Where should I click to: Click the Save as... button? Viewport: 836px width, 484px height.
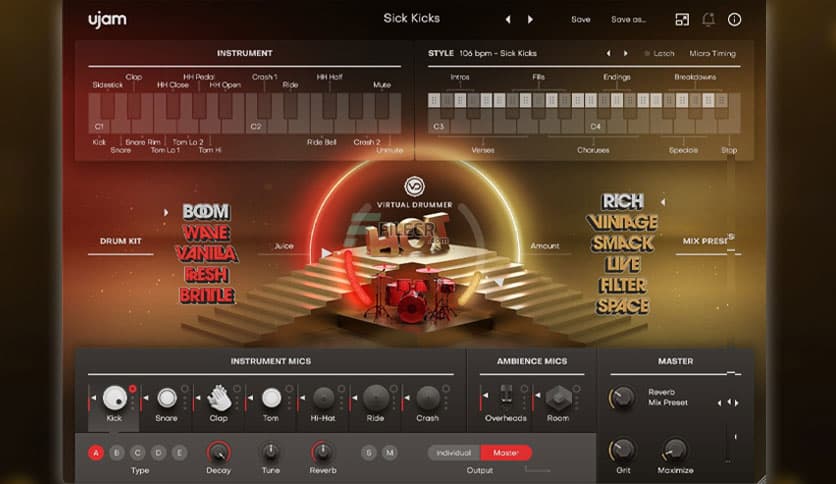628,20
